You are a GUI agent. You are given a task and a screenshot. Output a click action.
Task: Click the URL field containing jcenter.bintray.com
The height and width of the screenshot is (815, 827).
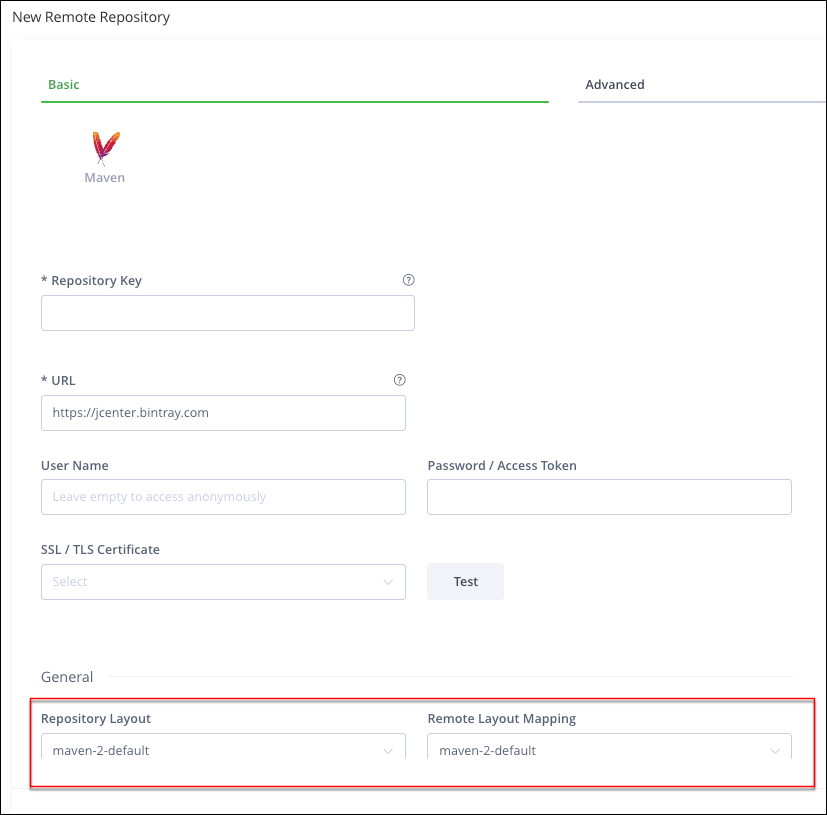pos(223,413)
